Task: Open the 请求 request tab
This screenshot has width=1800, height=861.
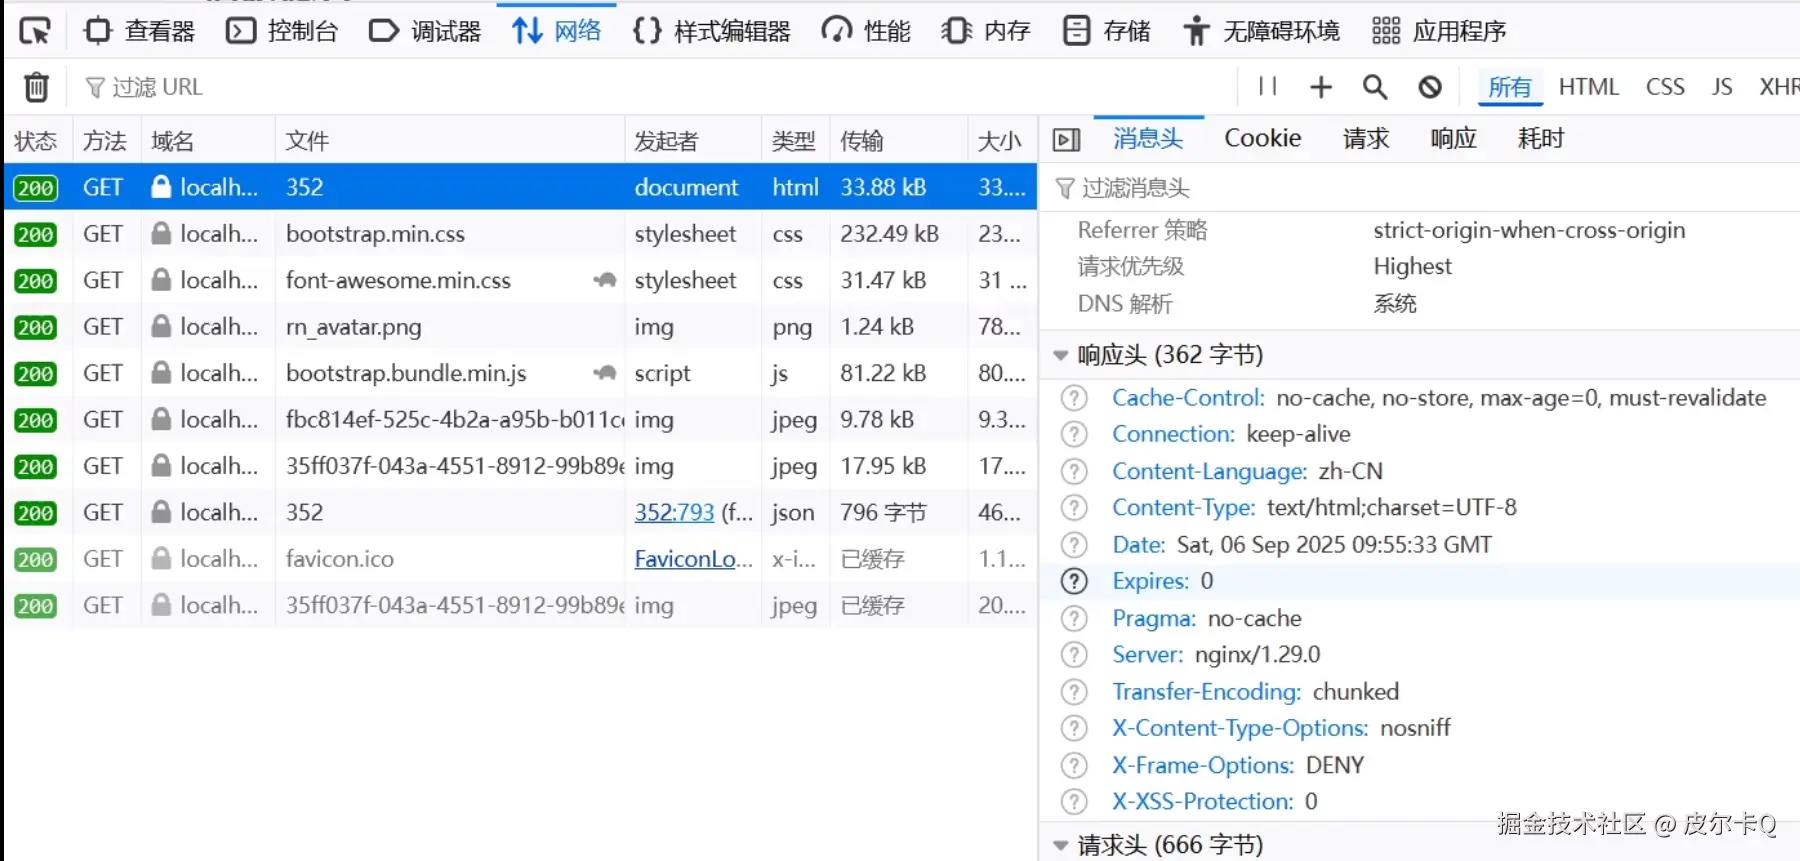Action: pos(1366,138)
